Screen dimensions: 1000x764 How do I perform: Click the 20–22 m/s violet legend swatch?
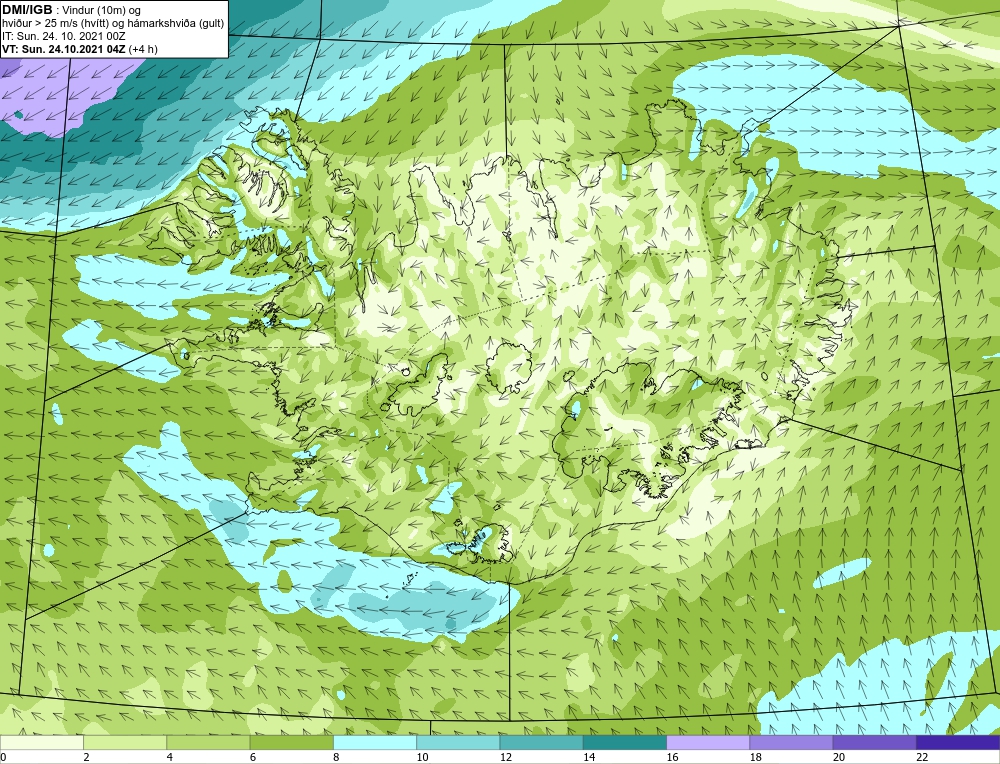874,742
